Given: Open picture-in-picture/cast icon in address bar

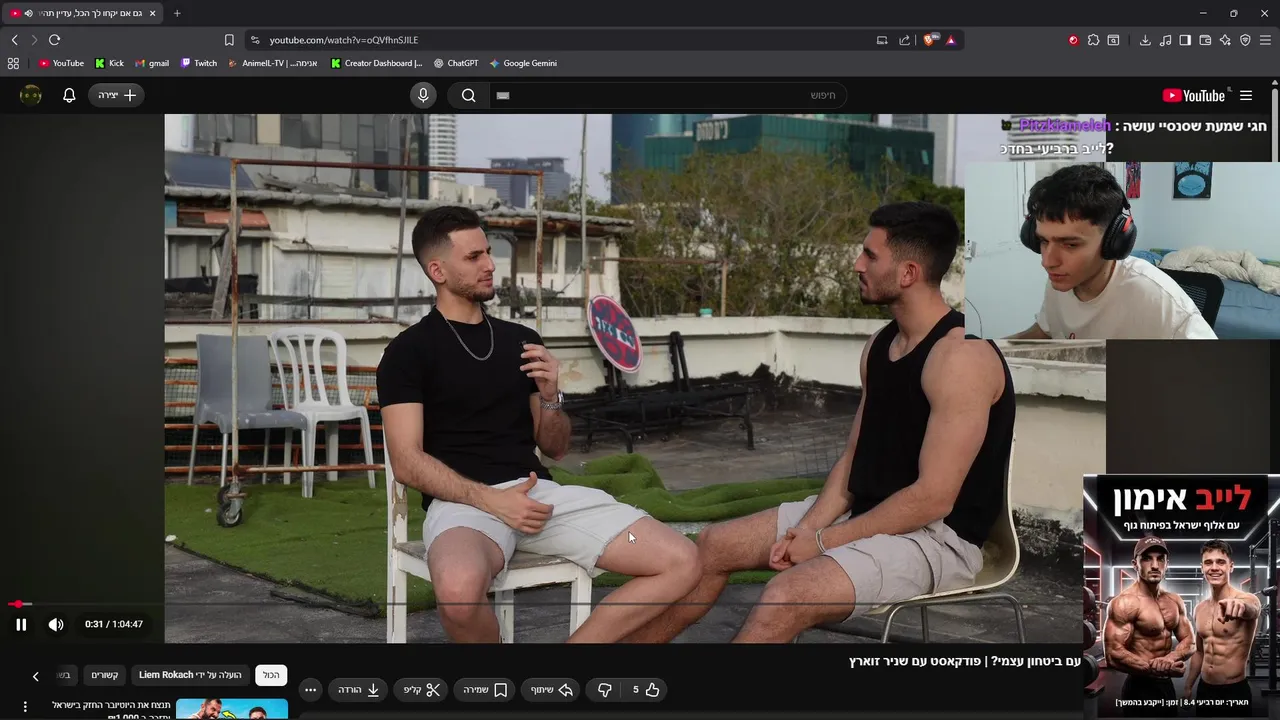Looking at the screenshot, I should click(882, 40).
